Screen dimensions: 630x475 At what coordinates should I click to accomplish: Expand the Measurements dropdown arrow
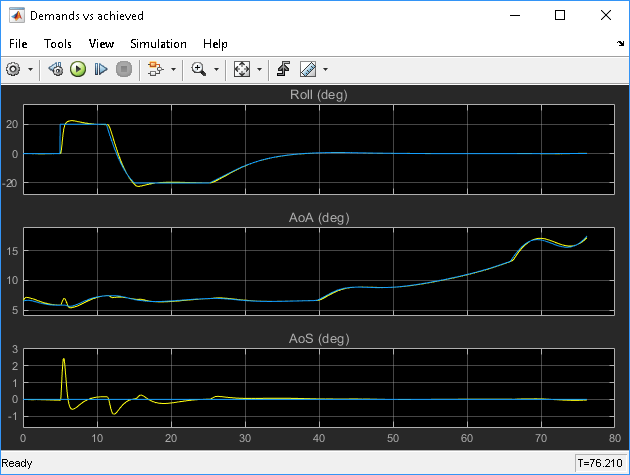(325, 70)
